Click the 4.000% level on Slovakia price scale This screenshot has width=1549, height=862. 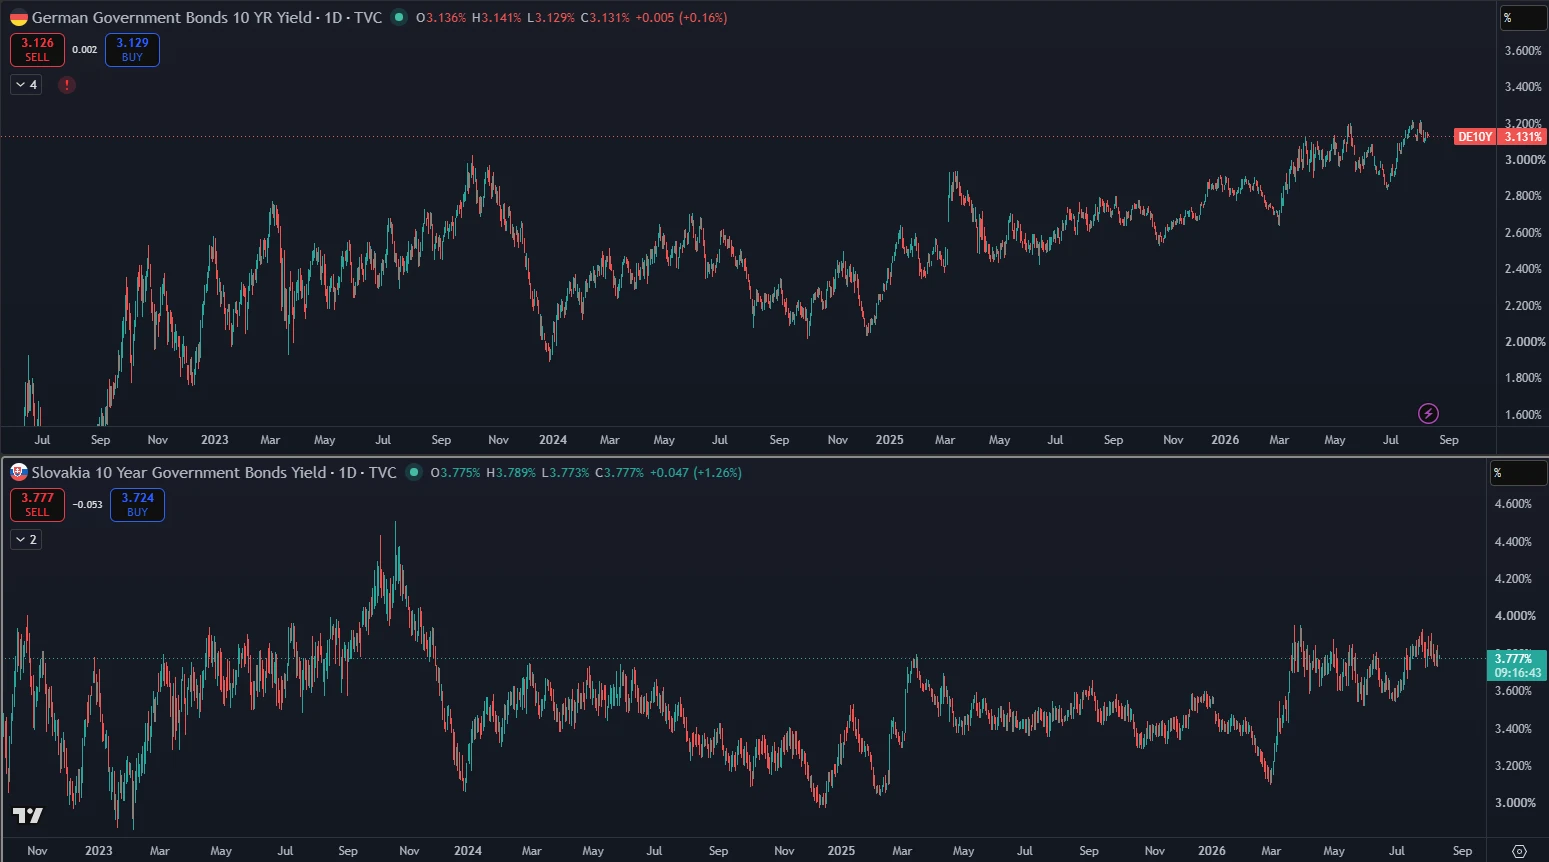click(x=1513, y=616)
